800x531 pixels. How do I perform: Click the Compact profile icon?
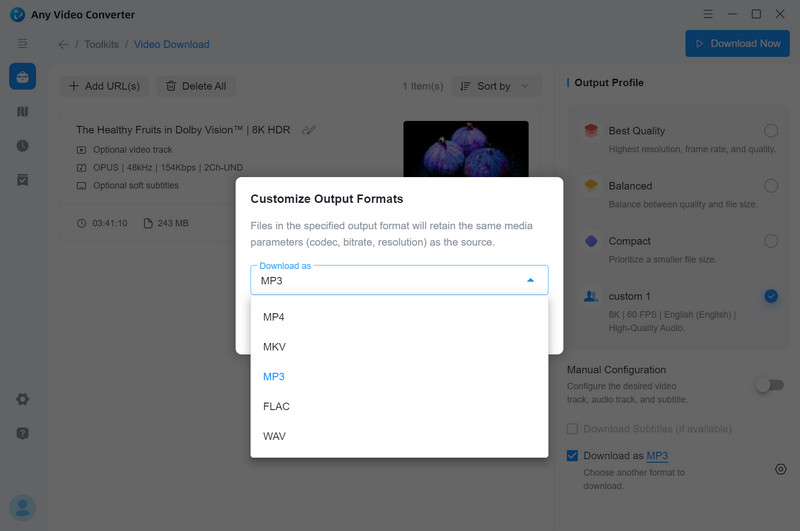point(591,241)
